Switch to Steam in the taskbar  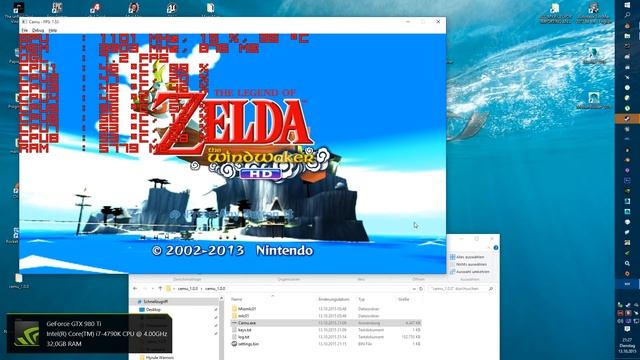(627, 118)
